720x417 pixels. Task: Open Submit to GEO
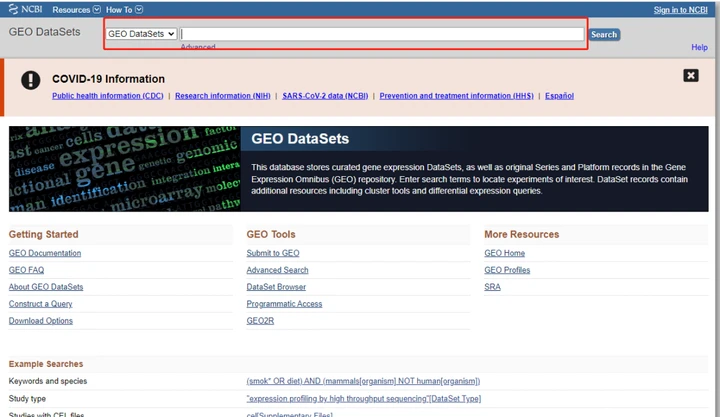click(273, 253)
